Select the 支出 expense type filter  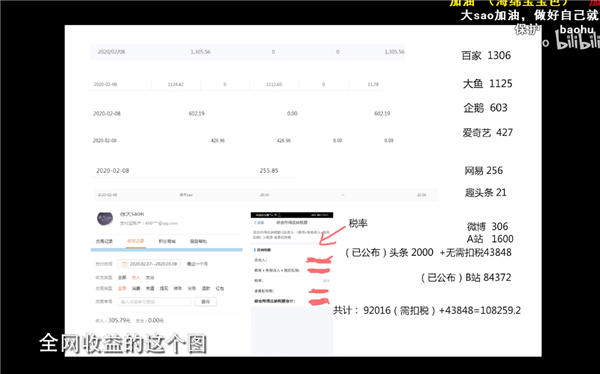[150, 278]
